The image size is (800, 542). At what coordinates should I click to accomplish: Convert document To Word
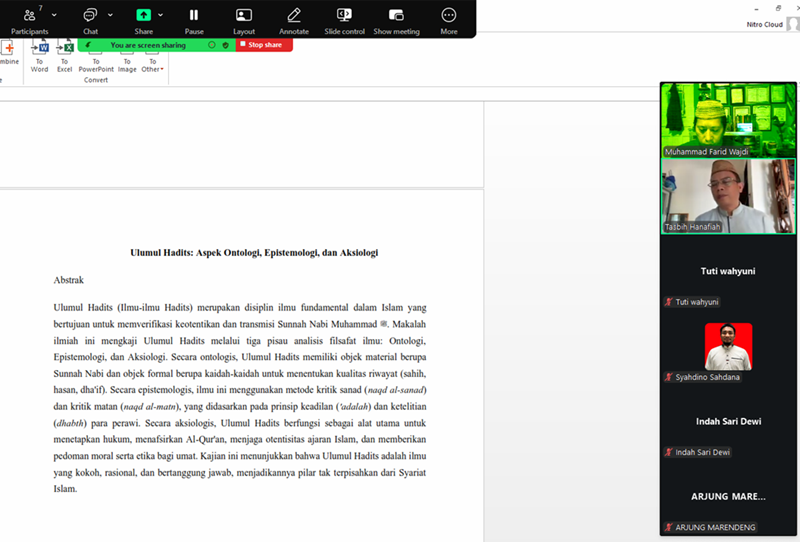click(x=39, y=57)
